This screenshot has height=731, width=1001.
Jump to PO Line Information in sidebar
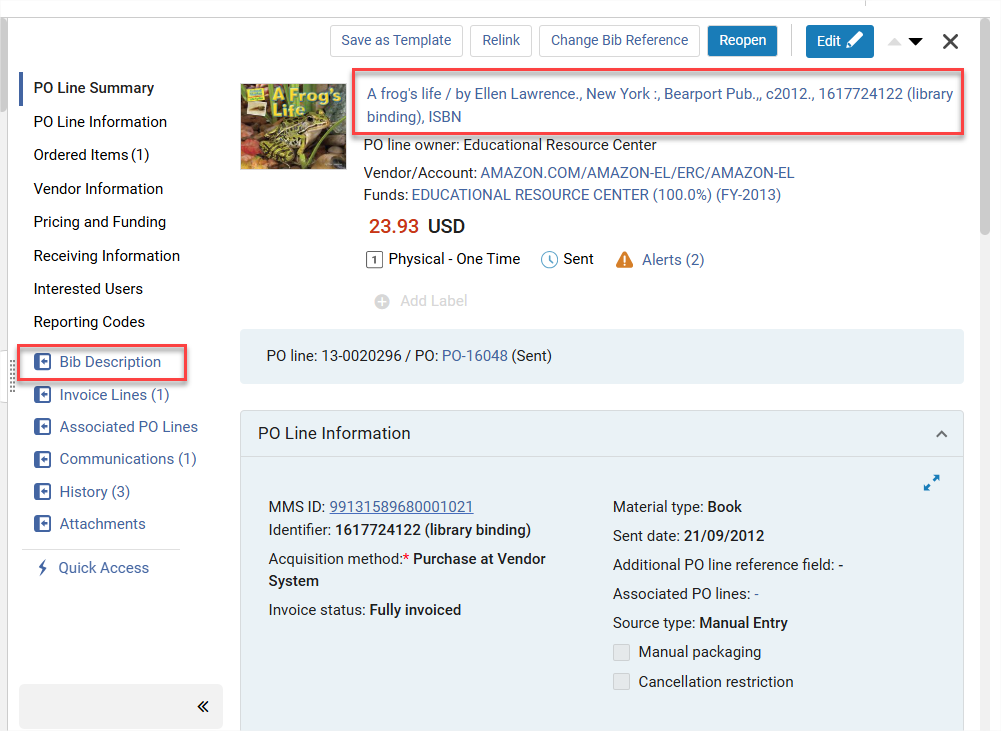[100, 122]
